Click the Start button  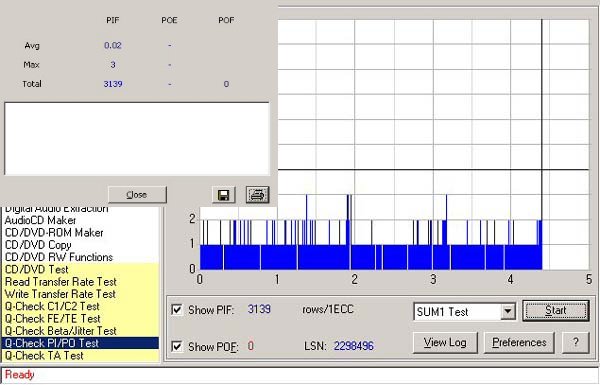pos(556,310)
